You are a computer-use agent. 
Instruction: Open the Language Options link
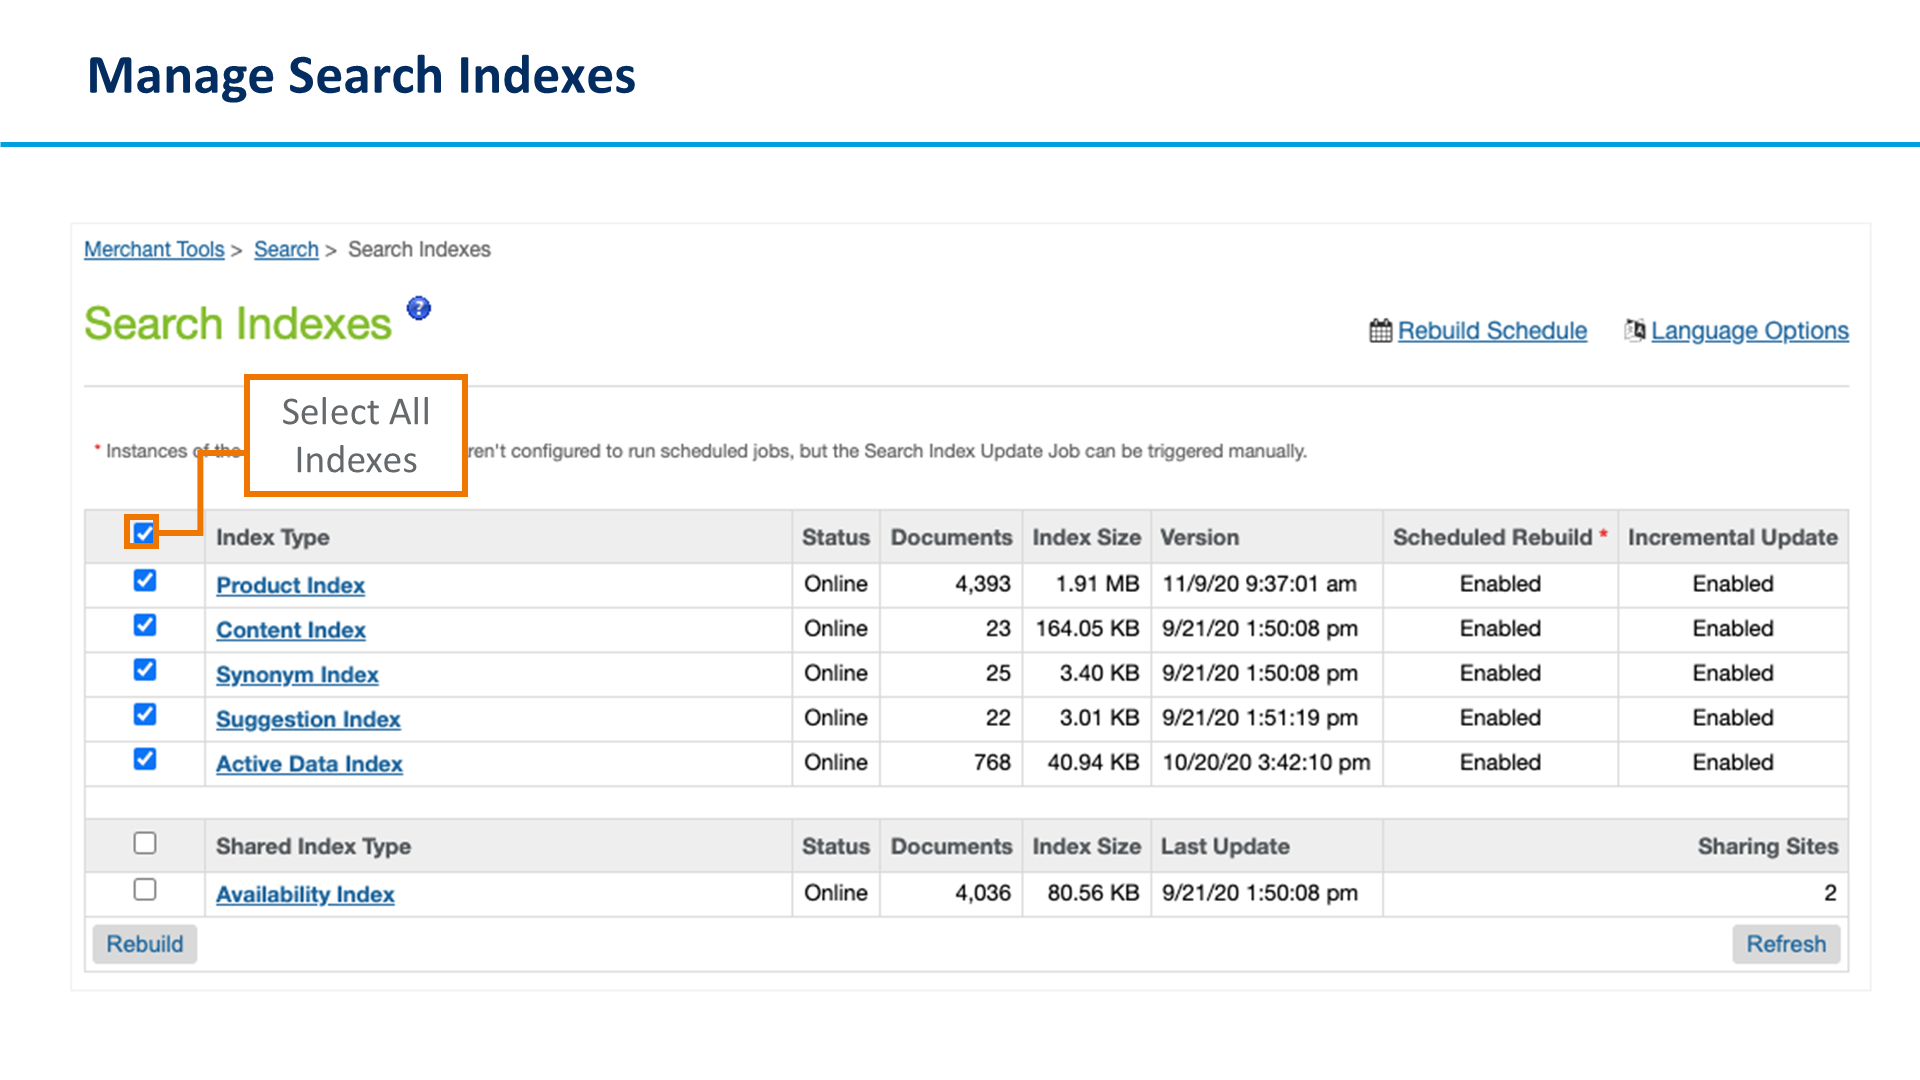1750,330
